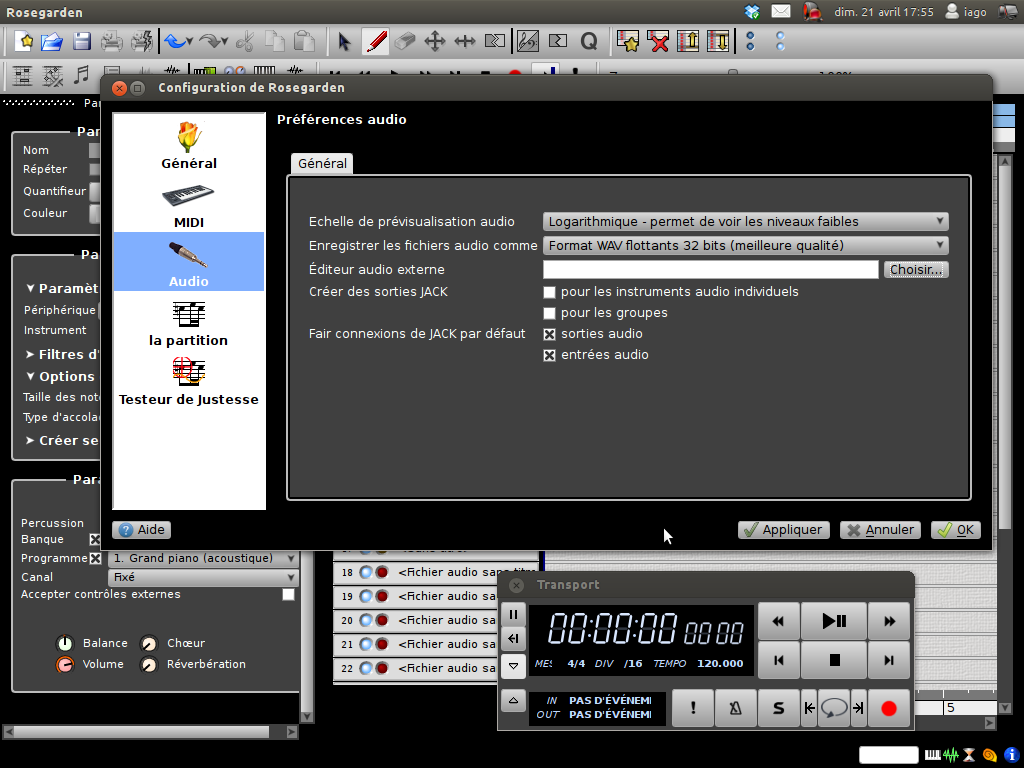The image size is (1024, 768).
Task: Select the move tool with four arrows
Action: click(434, 42)
